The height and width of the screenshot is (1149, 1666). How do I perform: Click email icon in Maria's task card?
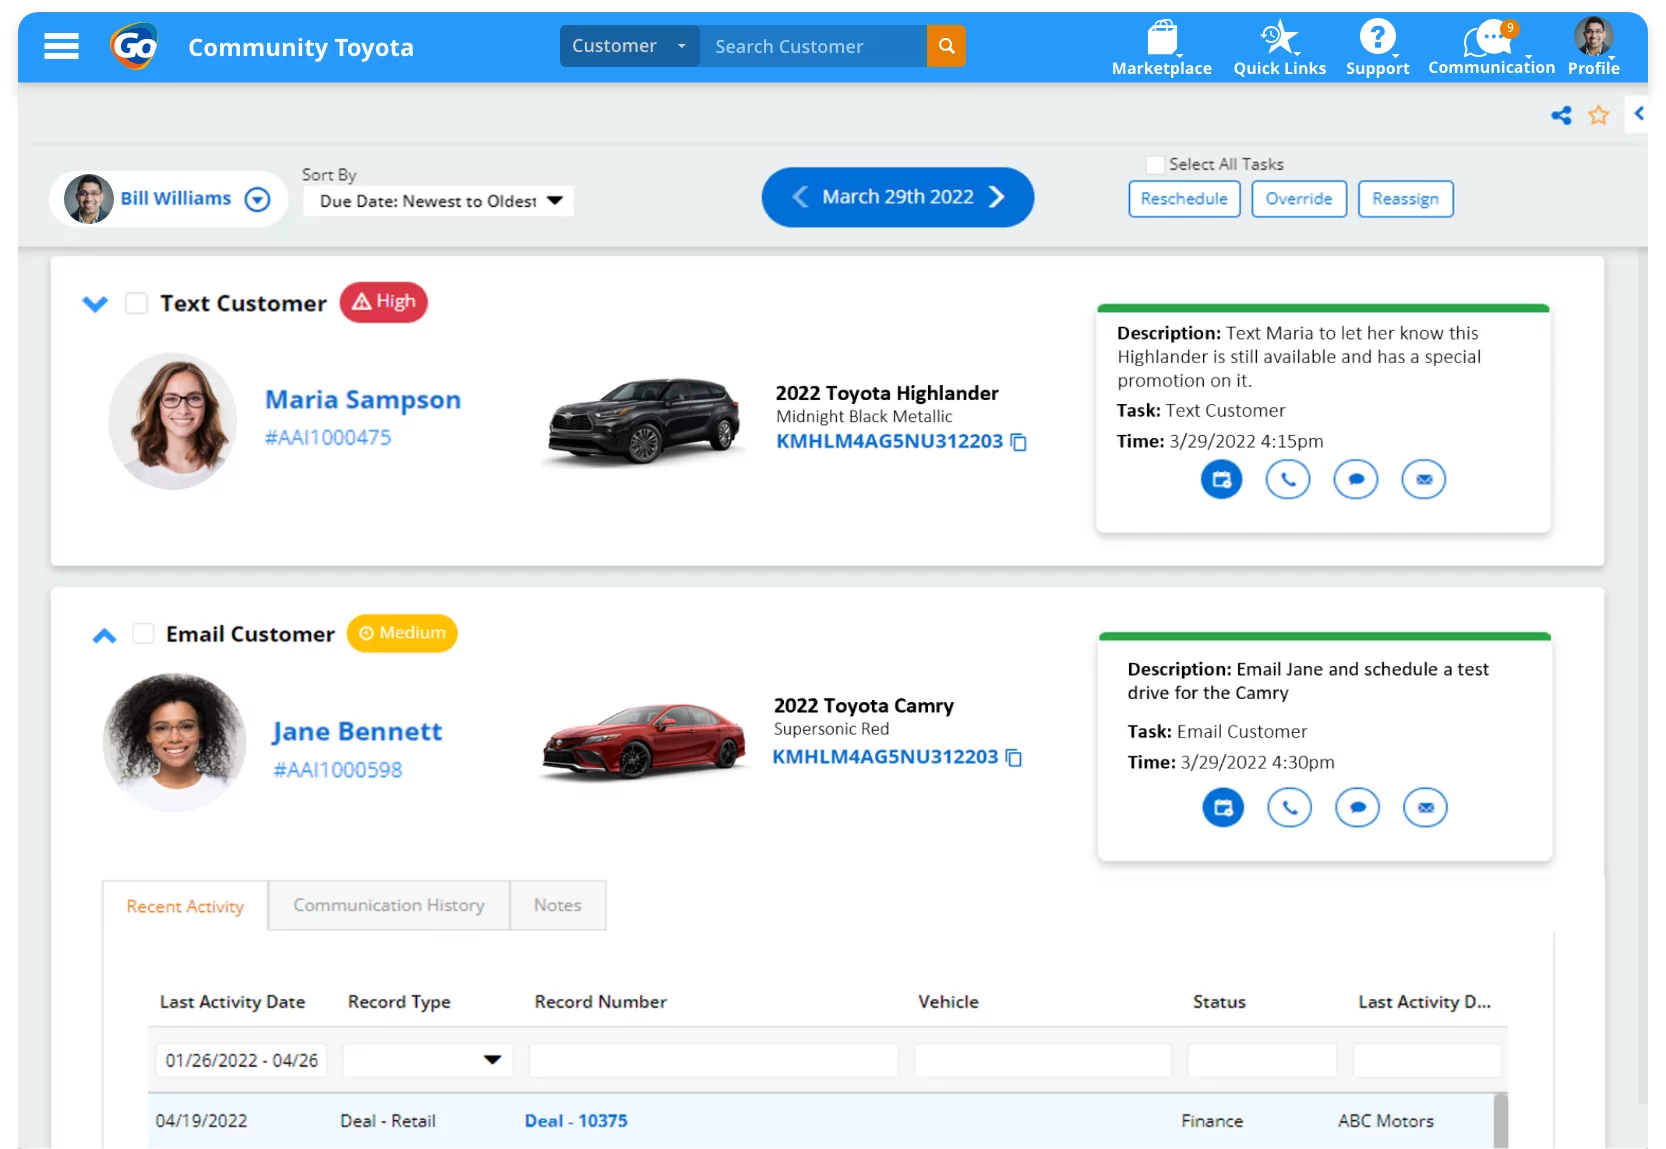[x=1424, y=479]
